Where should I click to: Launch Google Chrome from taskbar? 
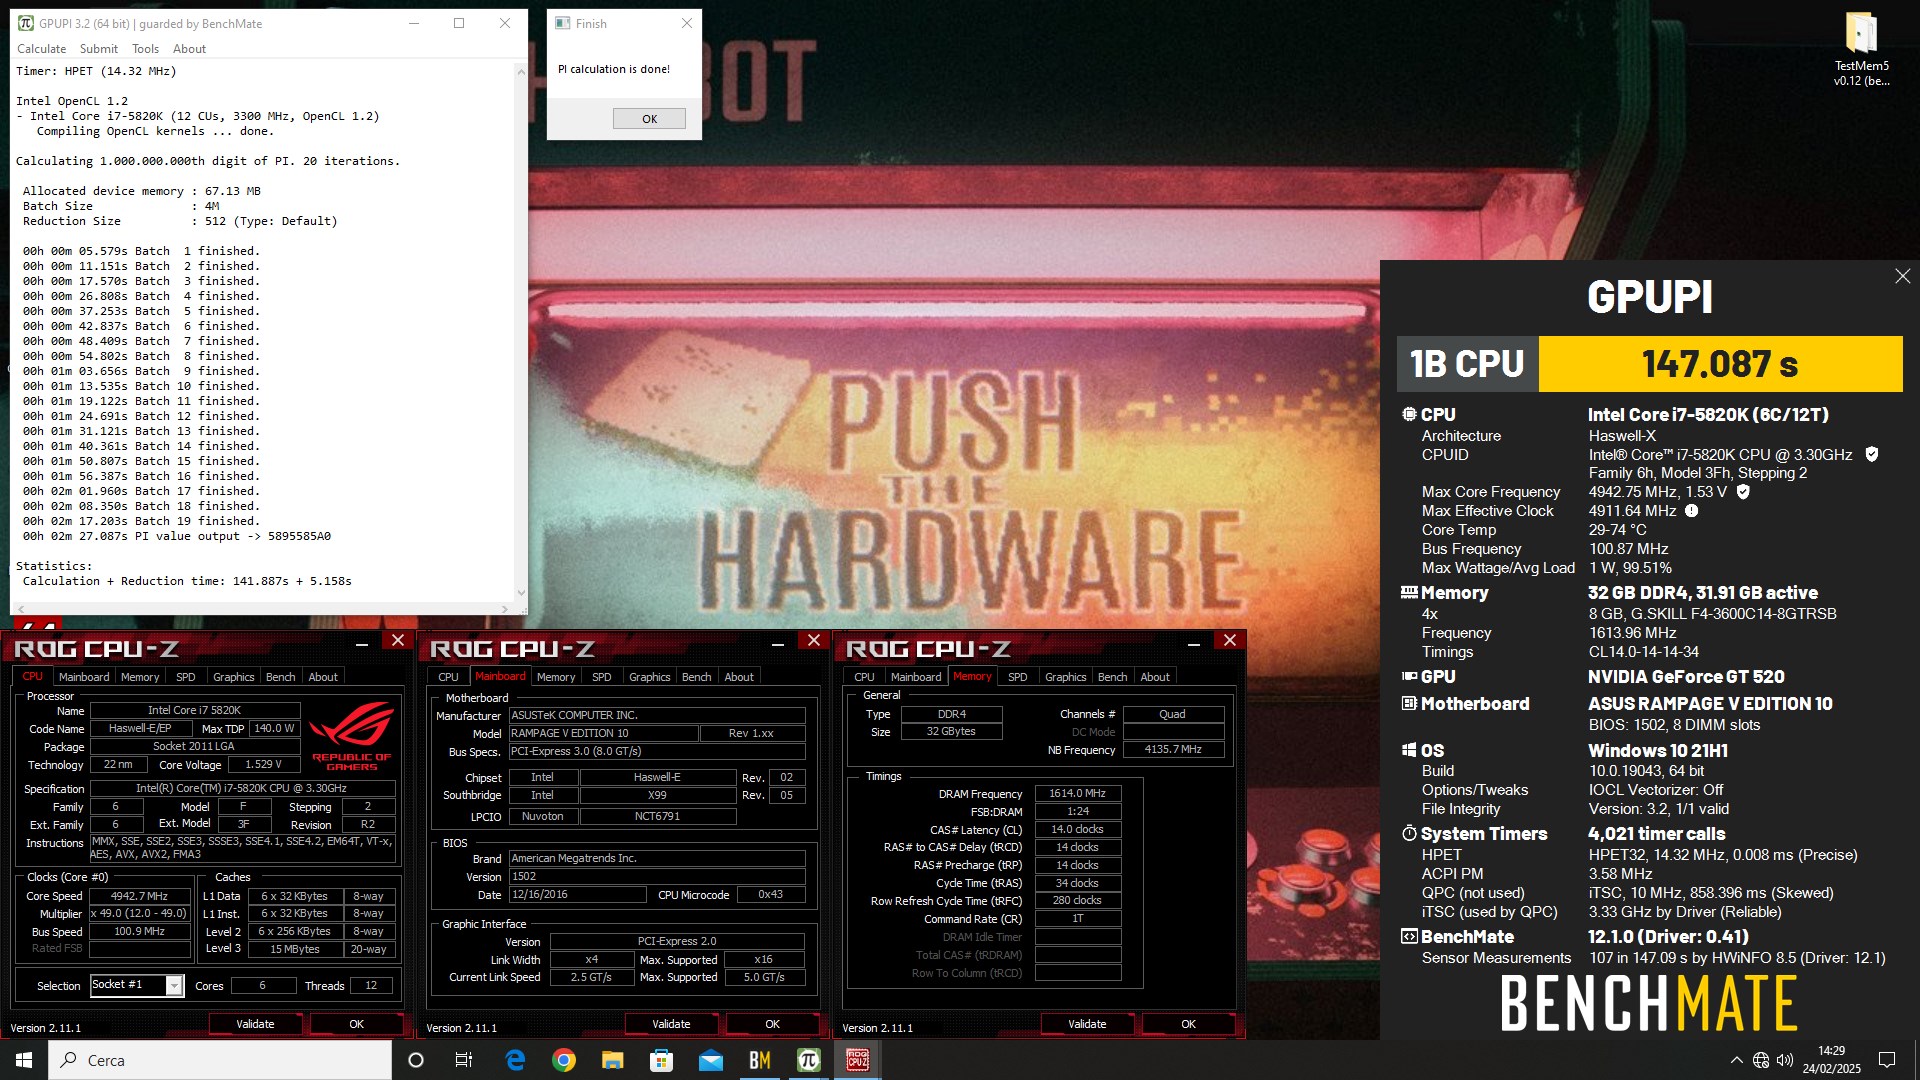pyautogui.click(x=564, y=1060)
